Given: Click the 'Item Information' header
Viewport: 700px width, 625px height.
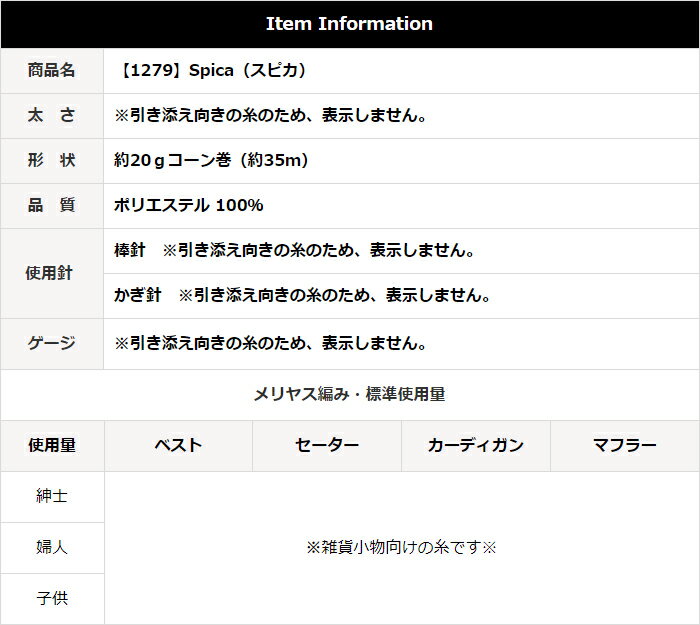Looking at the screenshot, I should (x=350, y=24).
